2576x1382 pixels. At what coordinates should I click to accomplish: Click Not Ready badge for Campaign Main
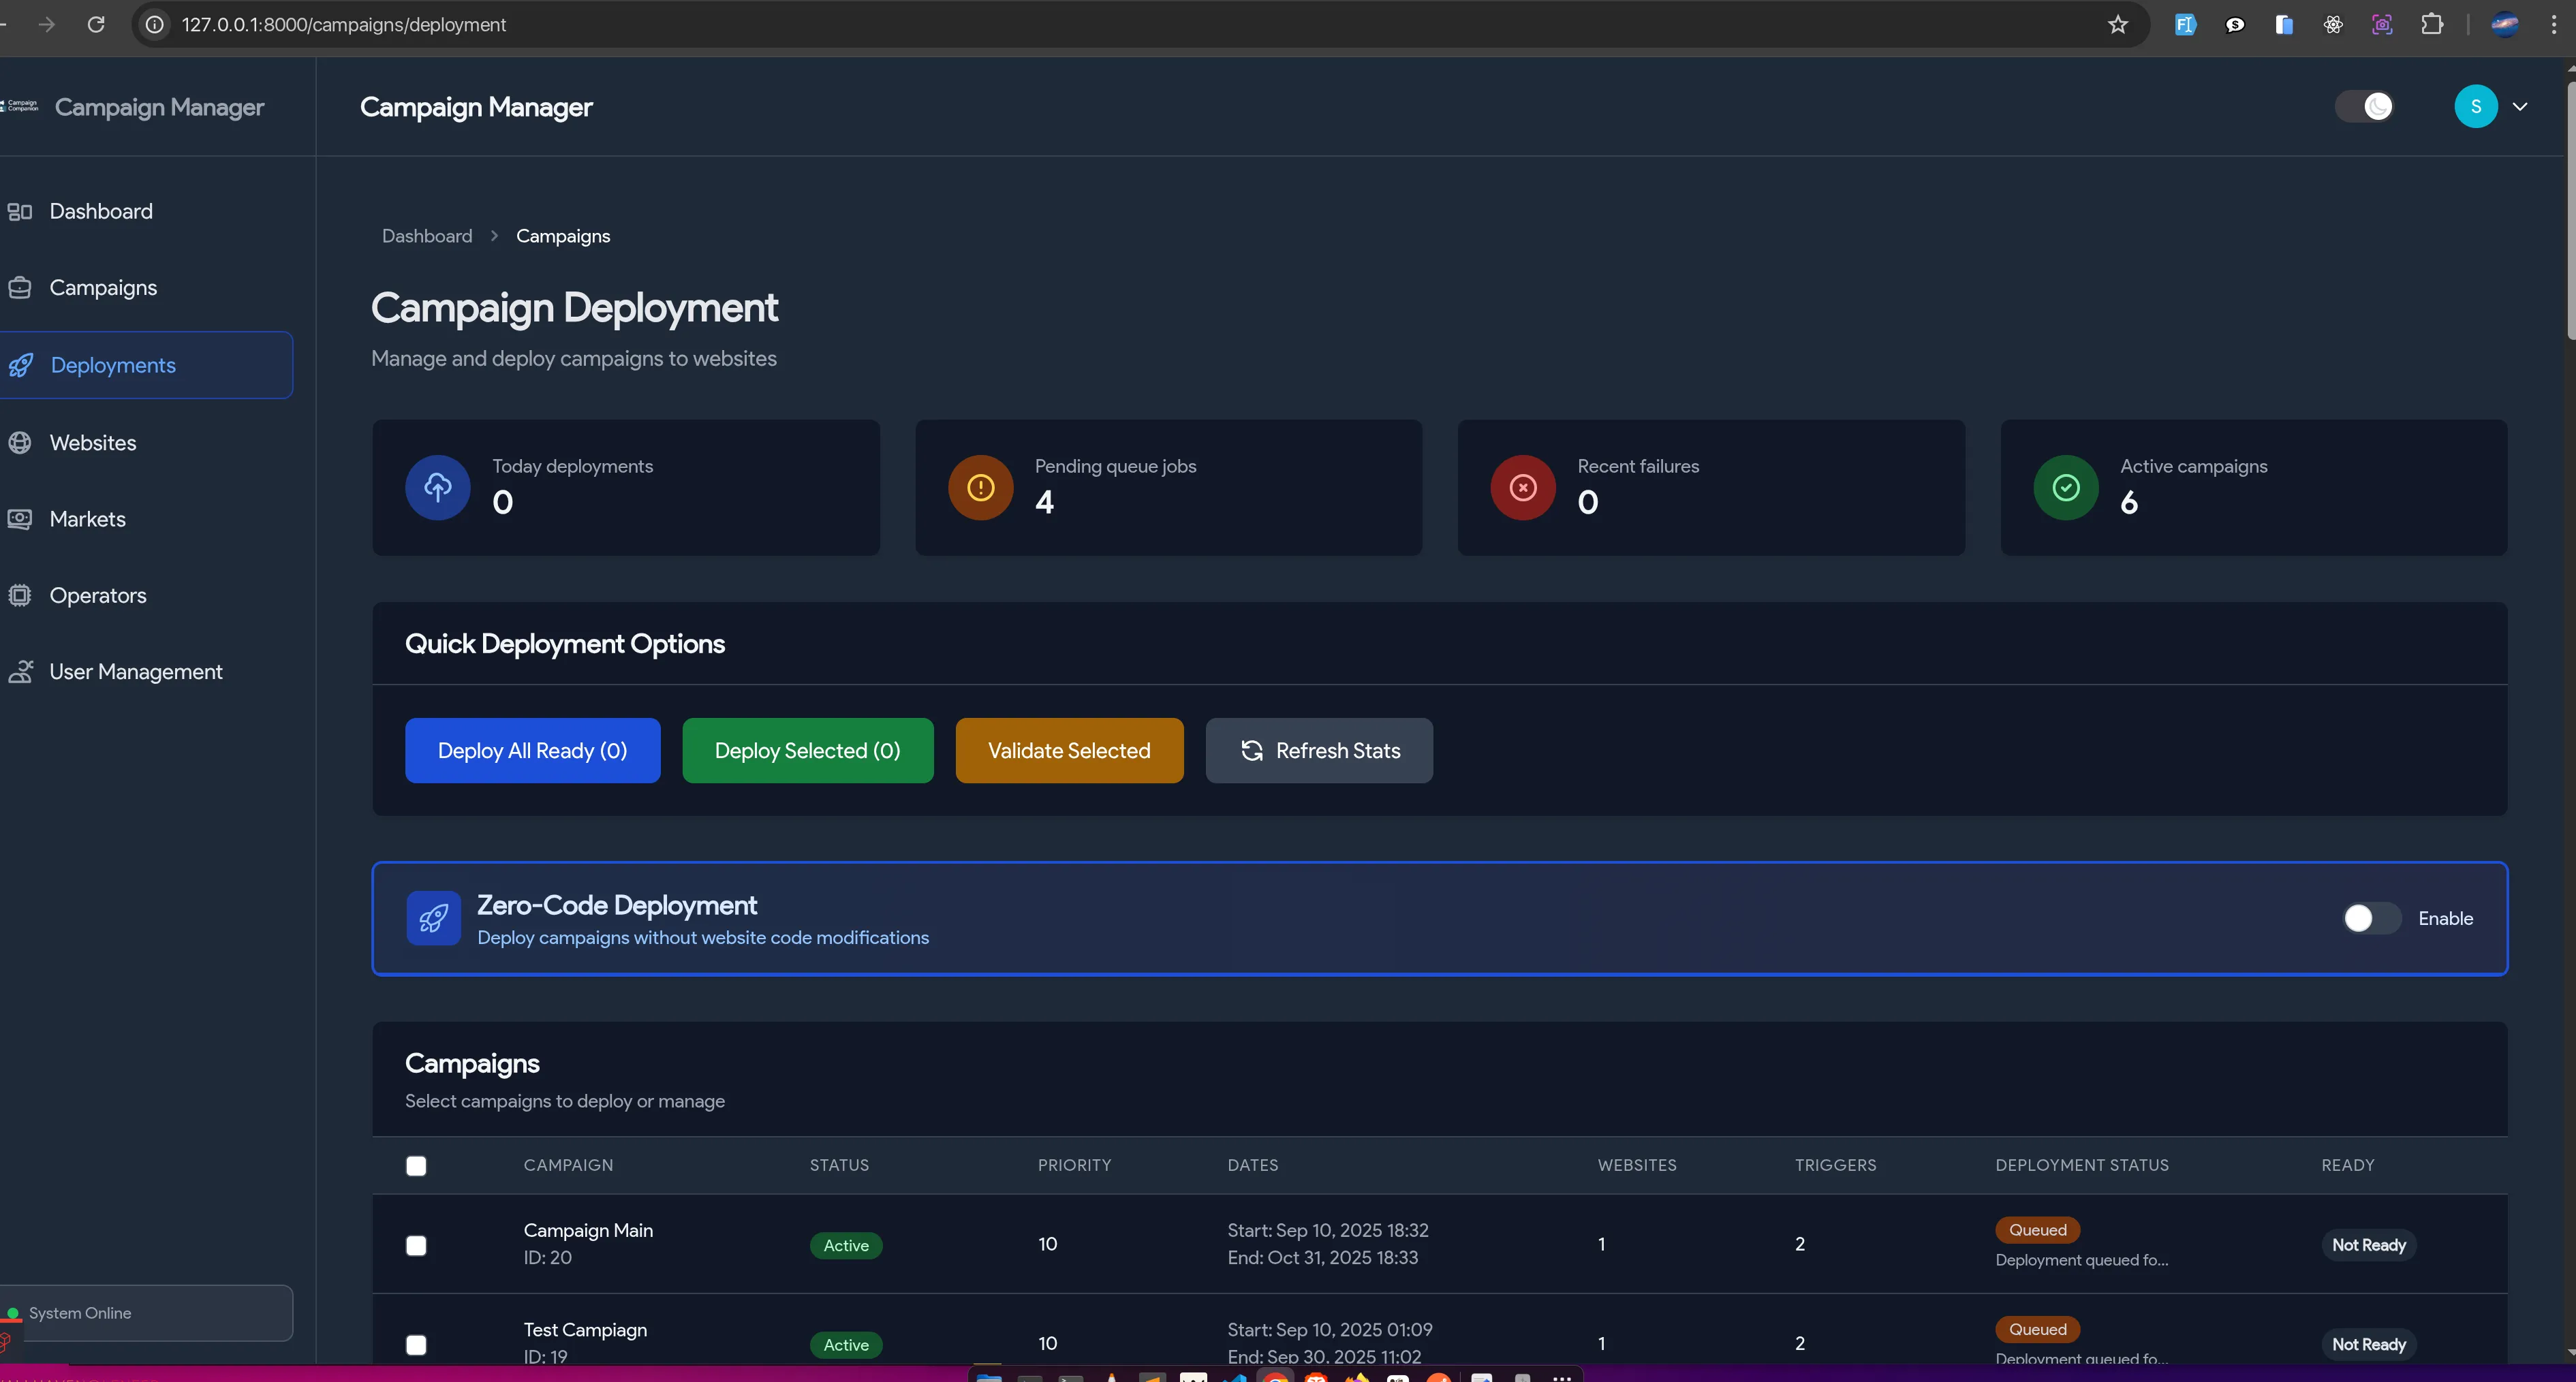pos(2369,1245)
